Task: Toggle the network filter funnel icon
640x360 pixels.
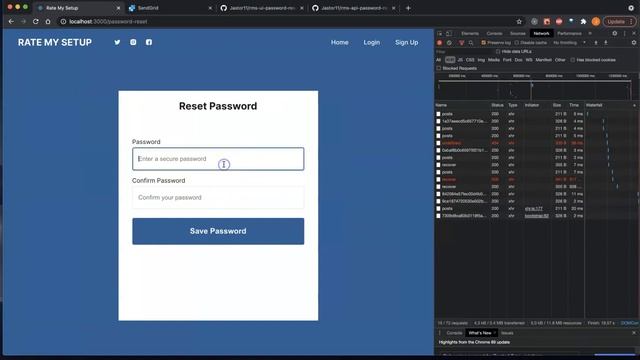Action: coord(462,43)
